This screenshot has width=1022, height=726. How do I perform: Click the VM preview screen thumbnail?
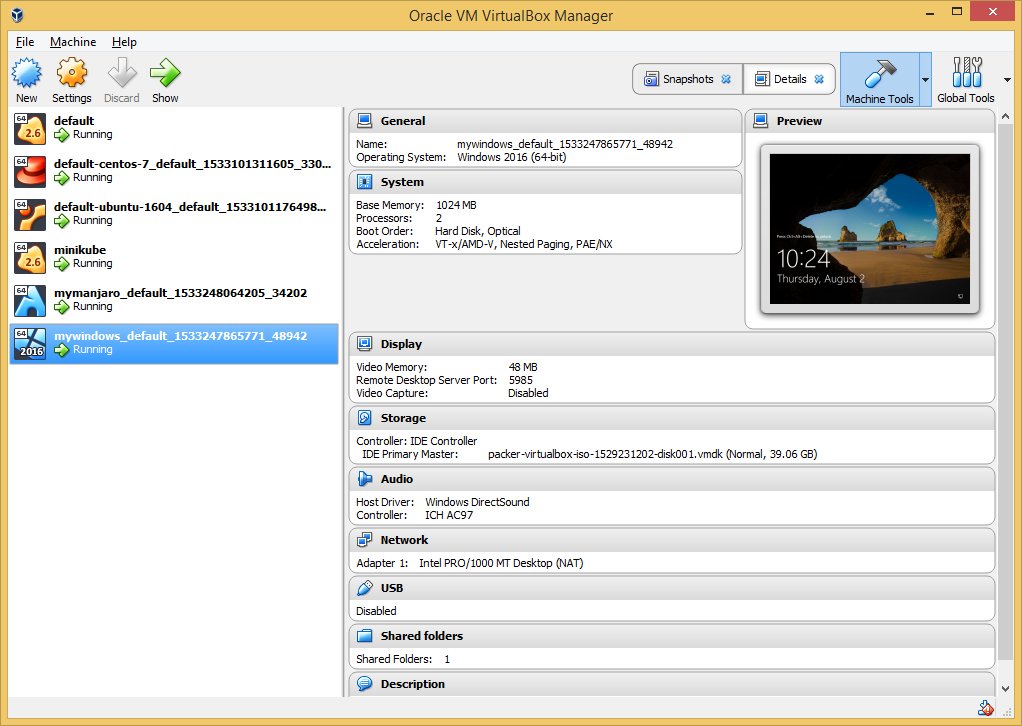[869, 229]
